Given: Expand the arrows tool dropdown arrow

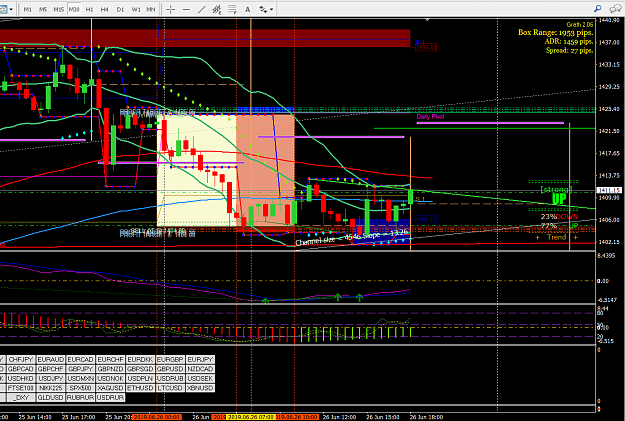Looking at the screenshot, I should (271, 9).
